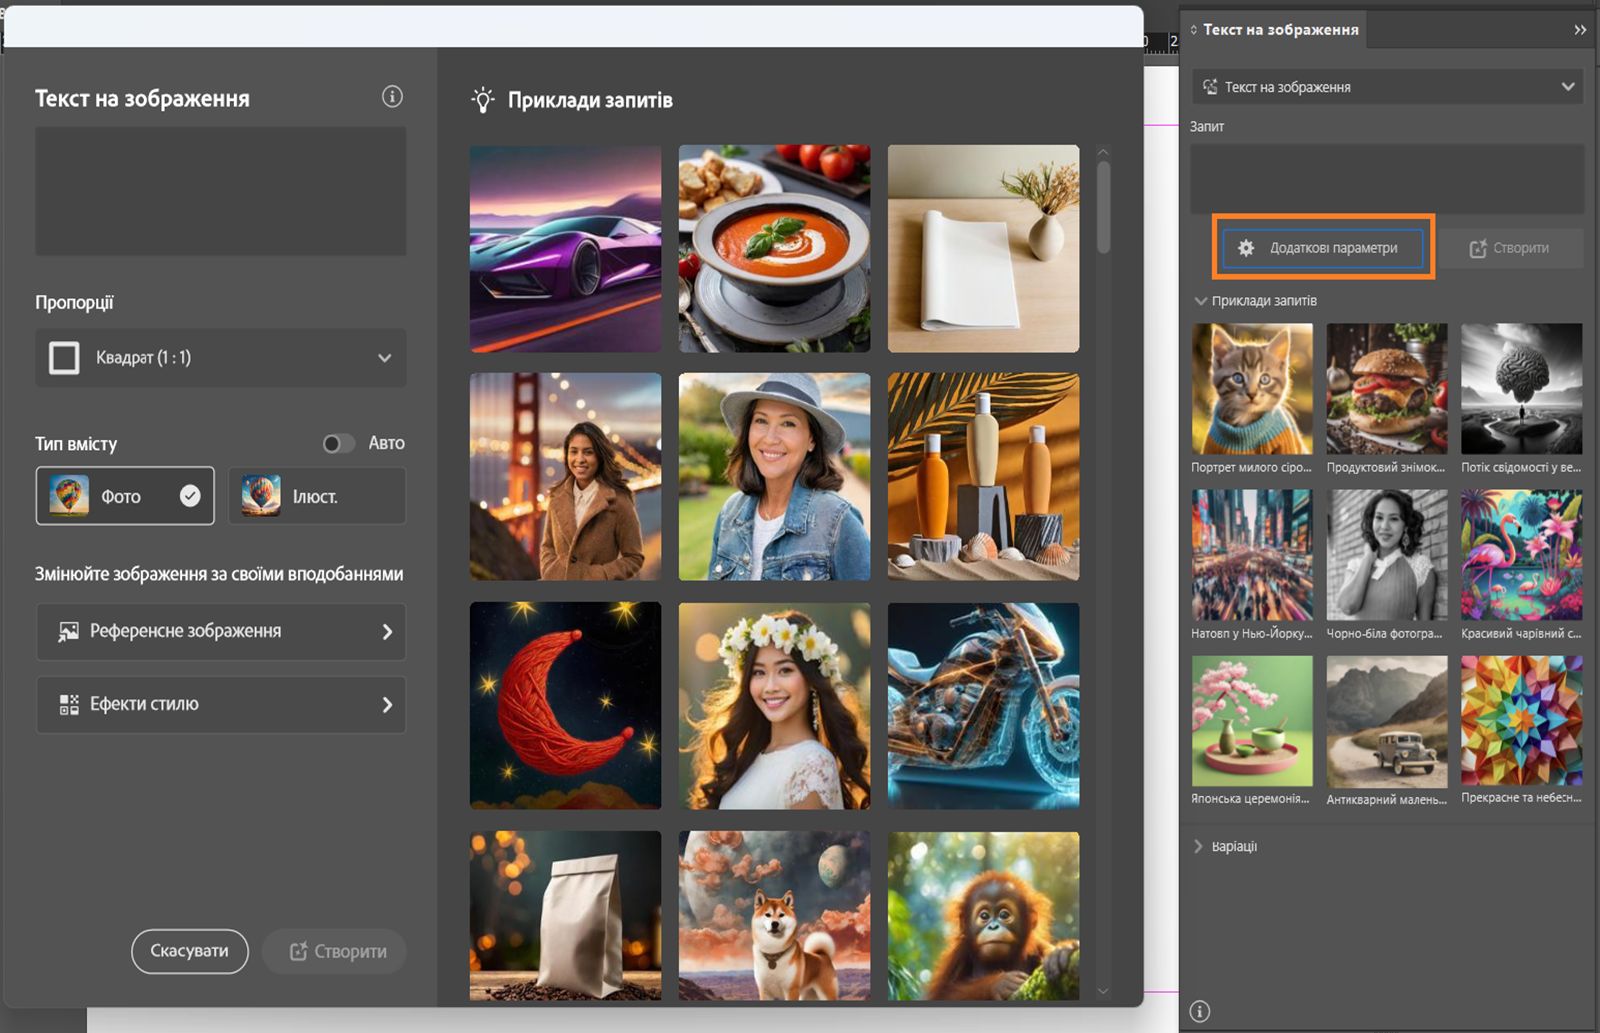Open the Квадрат (1:1) proportions dropdown
1600x1033 pixels.
[x=221, y=358]
